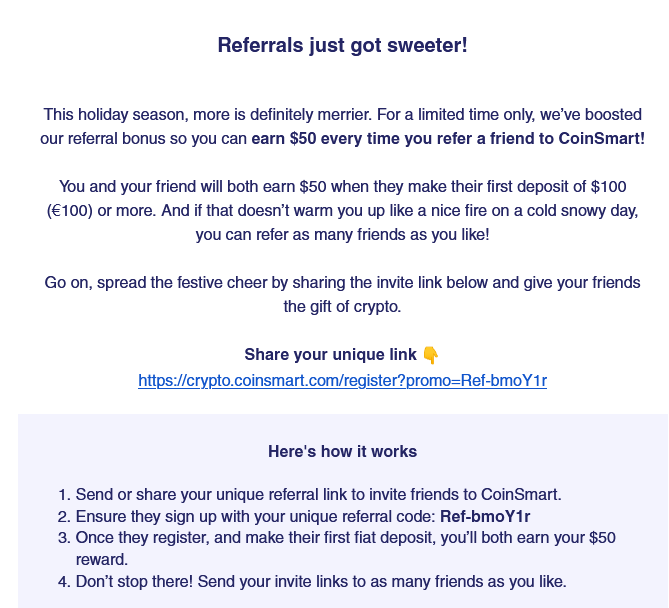Click the "Referrals just got sweeter!" heading

tap(342, 45)
